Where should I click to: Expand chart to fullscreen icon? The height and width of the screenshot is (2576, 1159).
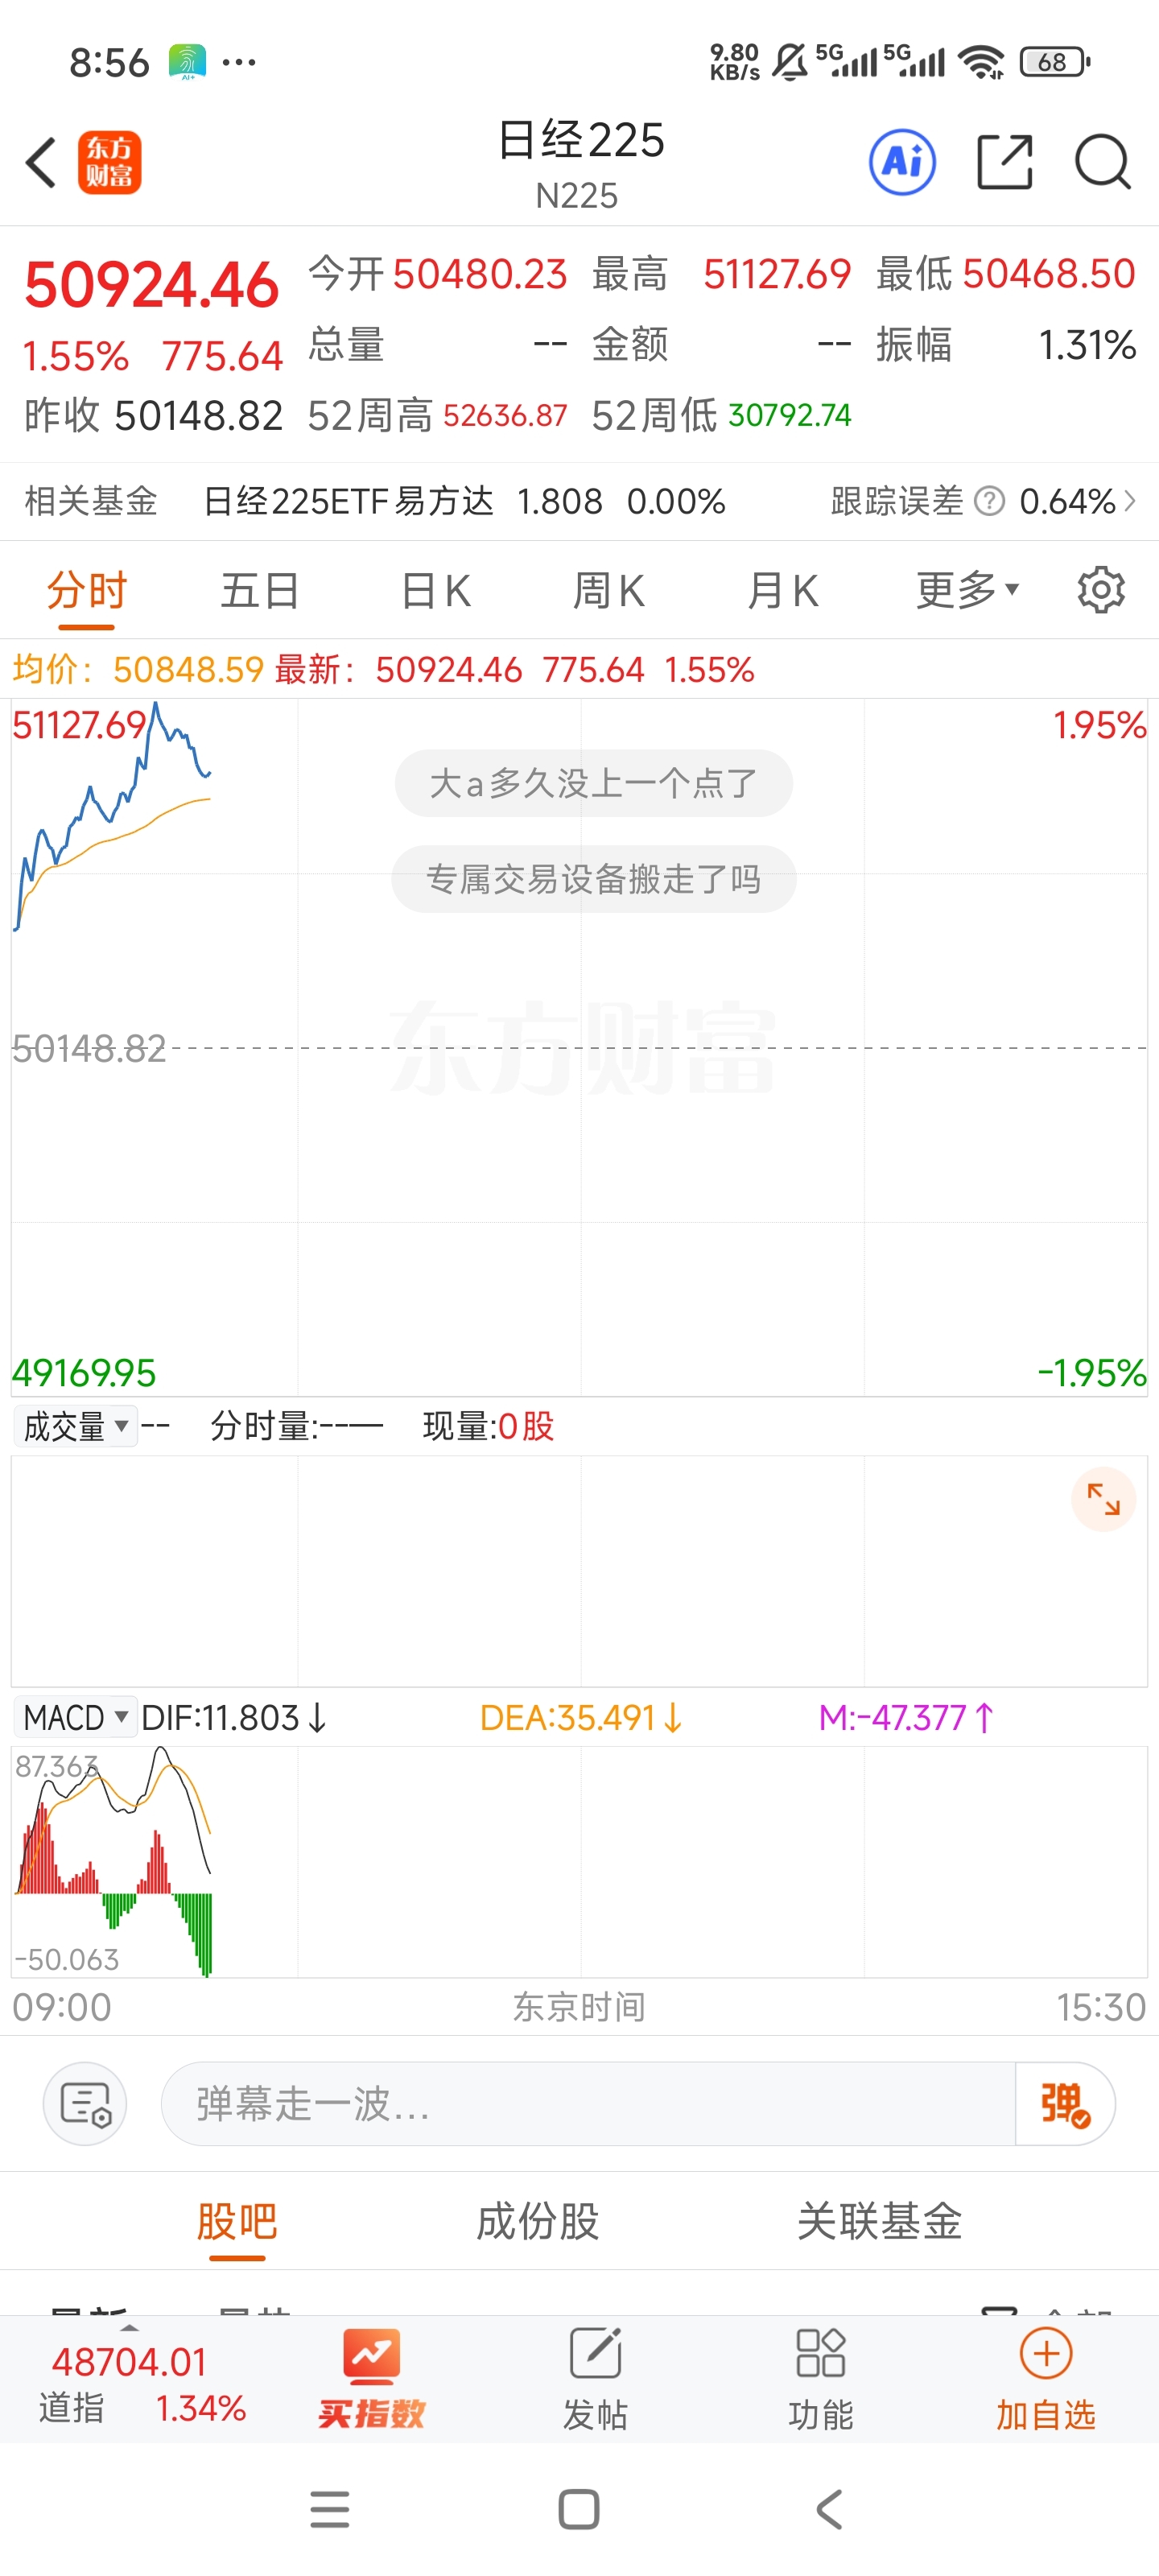pos(1103,1499)
